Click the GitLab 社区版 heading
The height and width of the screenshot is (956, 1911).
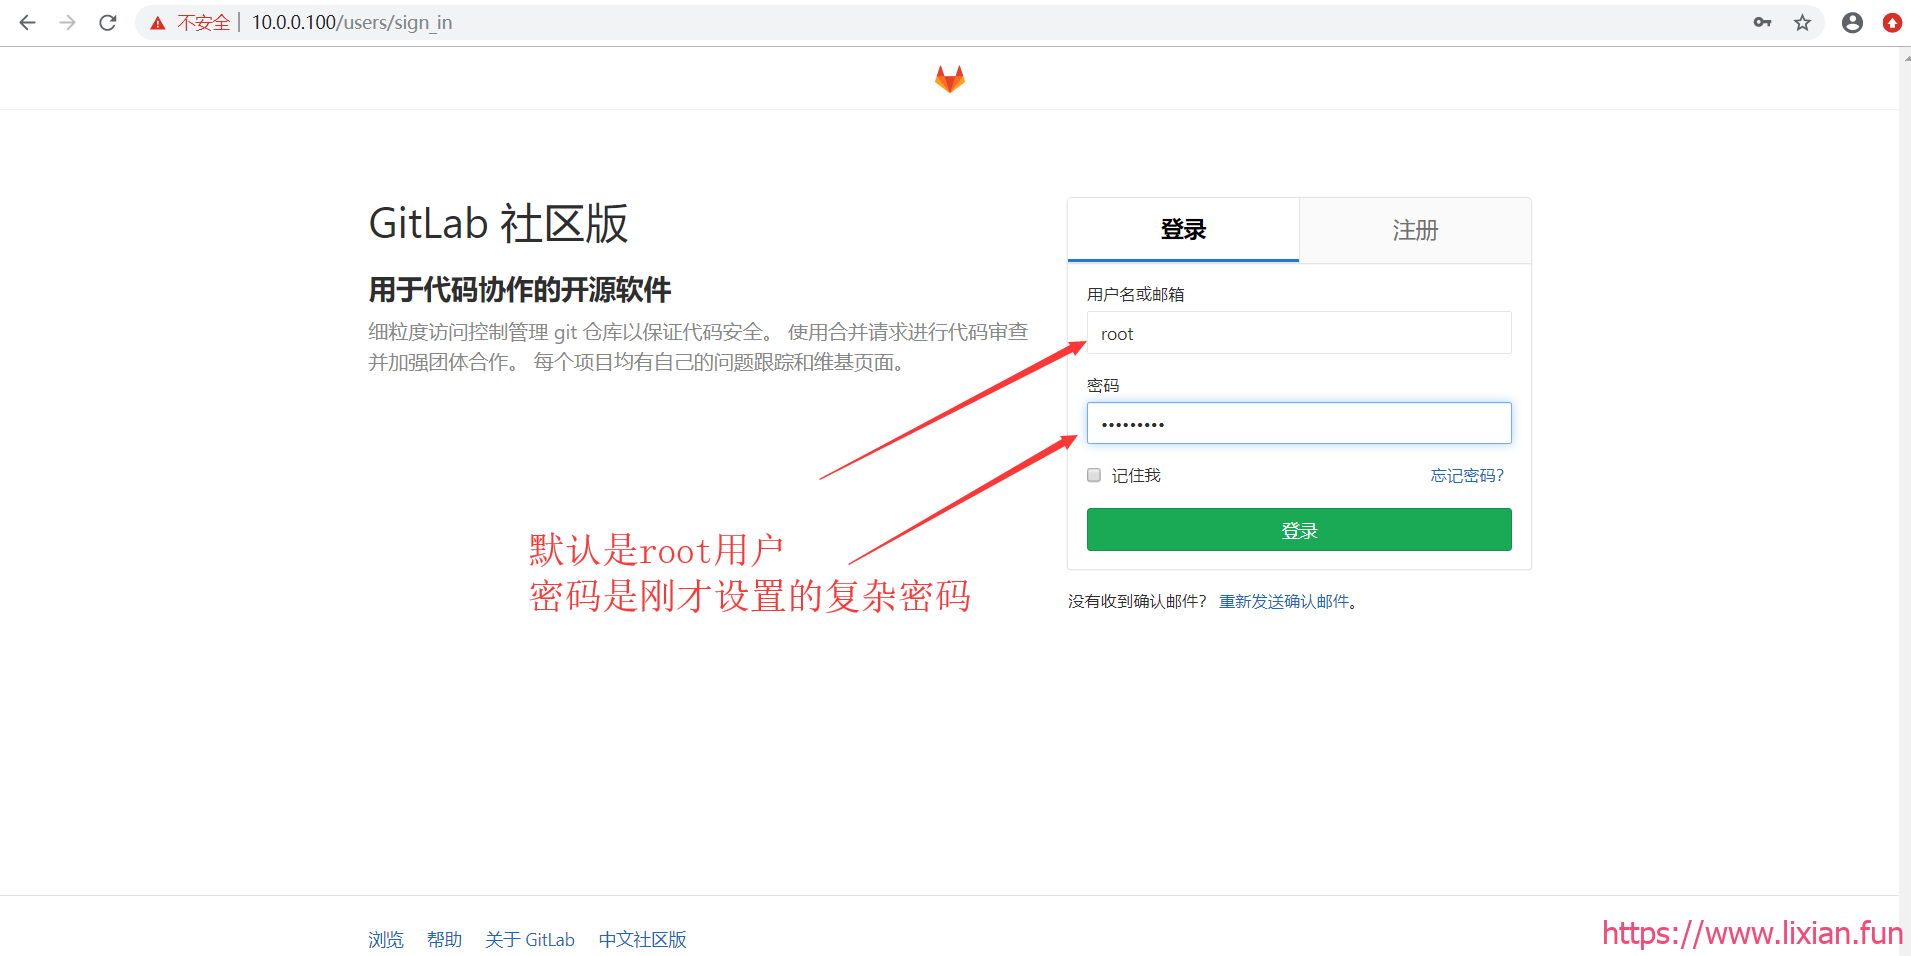498,223
